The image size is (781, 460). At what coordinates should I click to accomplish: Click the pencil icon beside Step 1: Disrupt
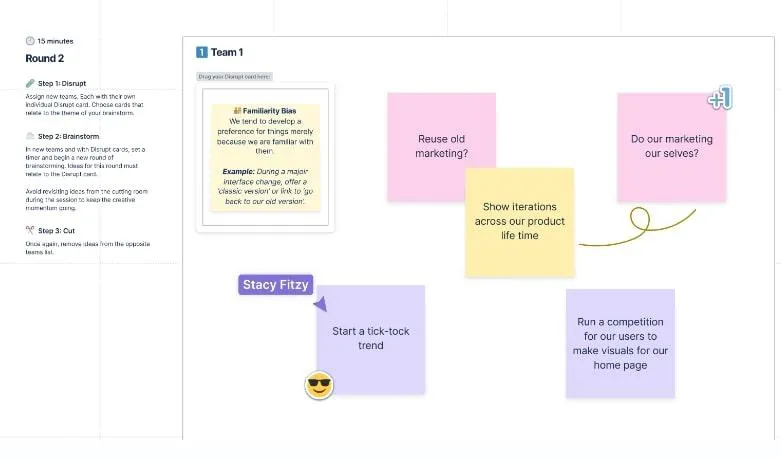coord(30,83)
